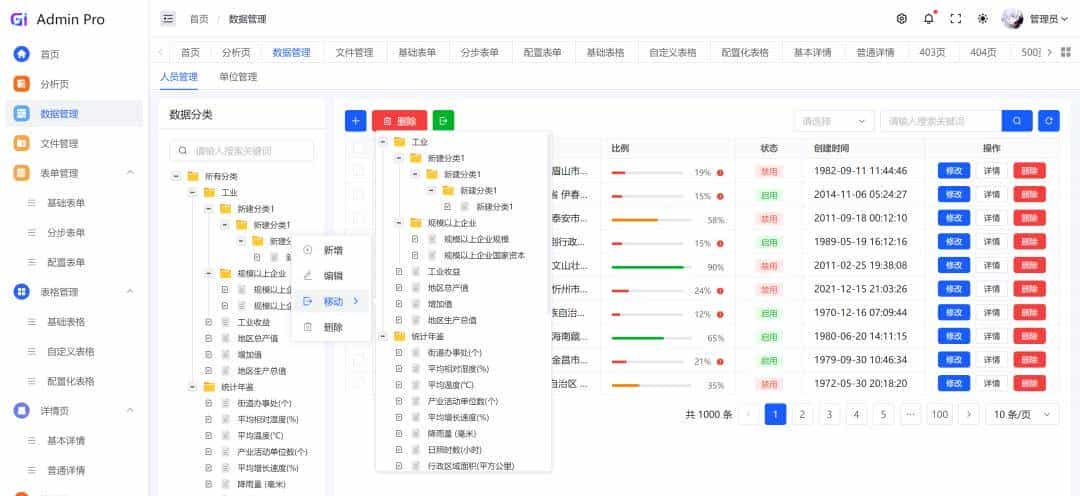Collapse the 详情页 sidebar group chevron

pyautogui.click(x=129, y=411)
